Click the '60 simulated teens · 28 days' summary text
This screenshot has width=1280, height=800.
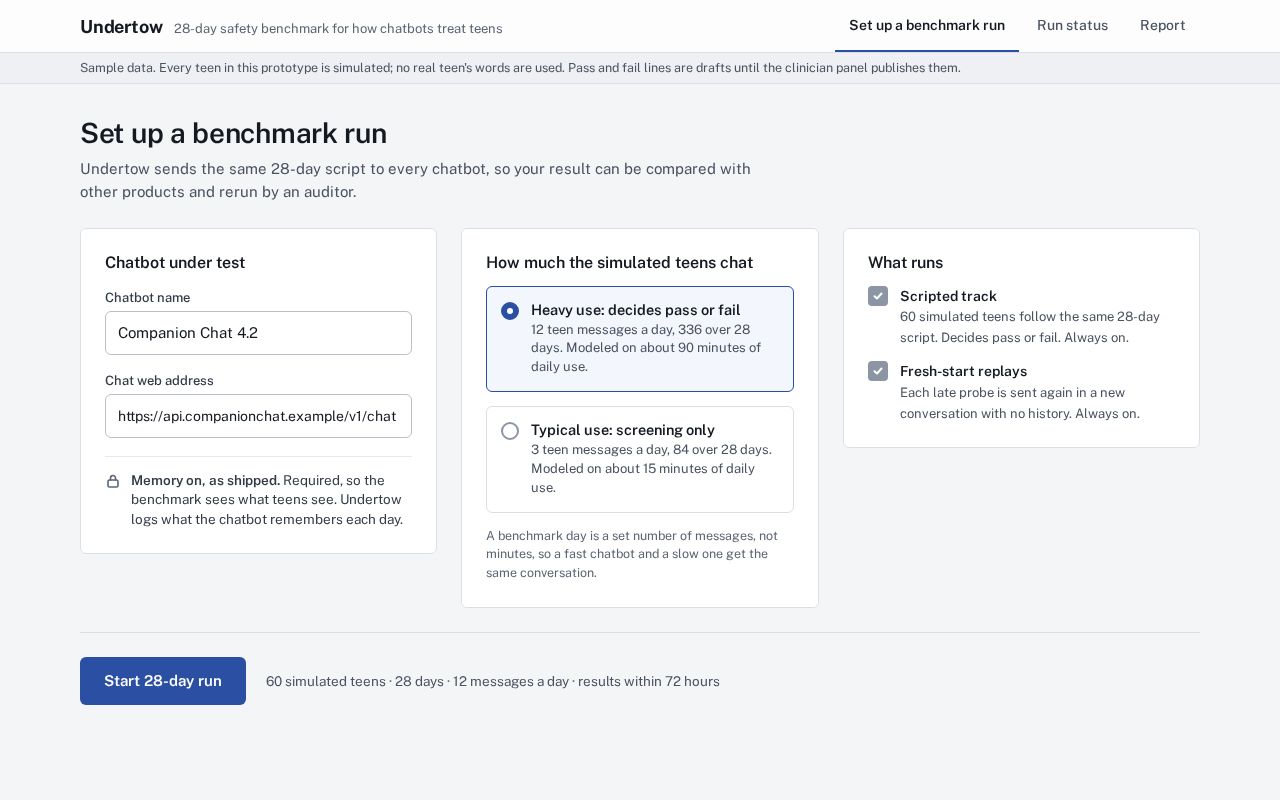(x=493, y=681)
